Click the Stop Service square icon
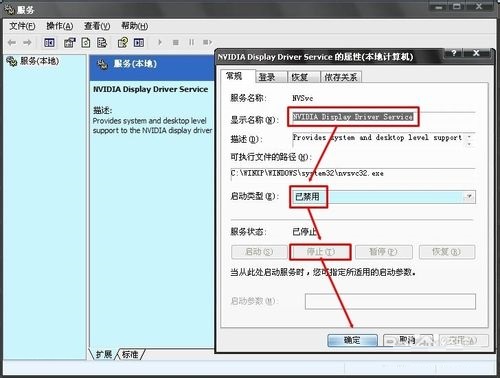Screen dimensions: 500x378 pyautogui.click(x=176, y=42)
